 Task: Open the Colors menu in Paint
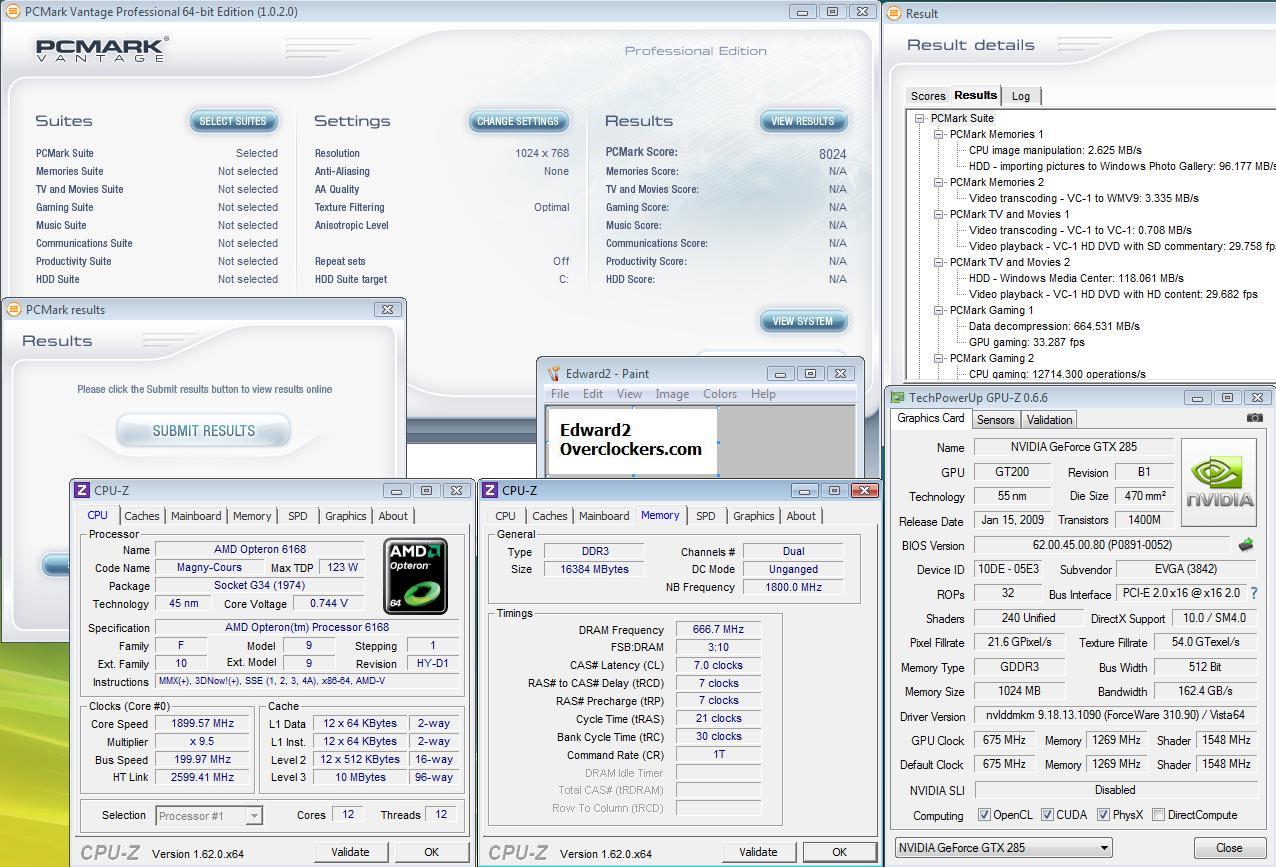point(720,394)
